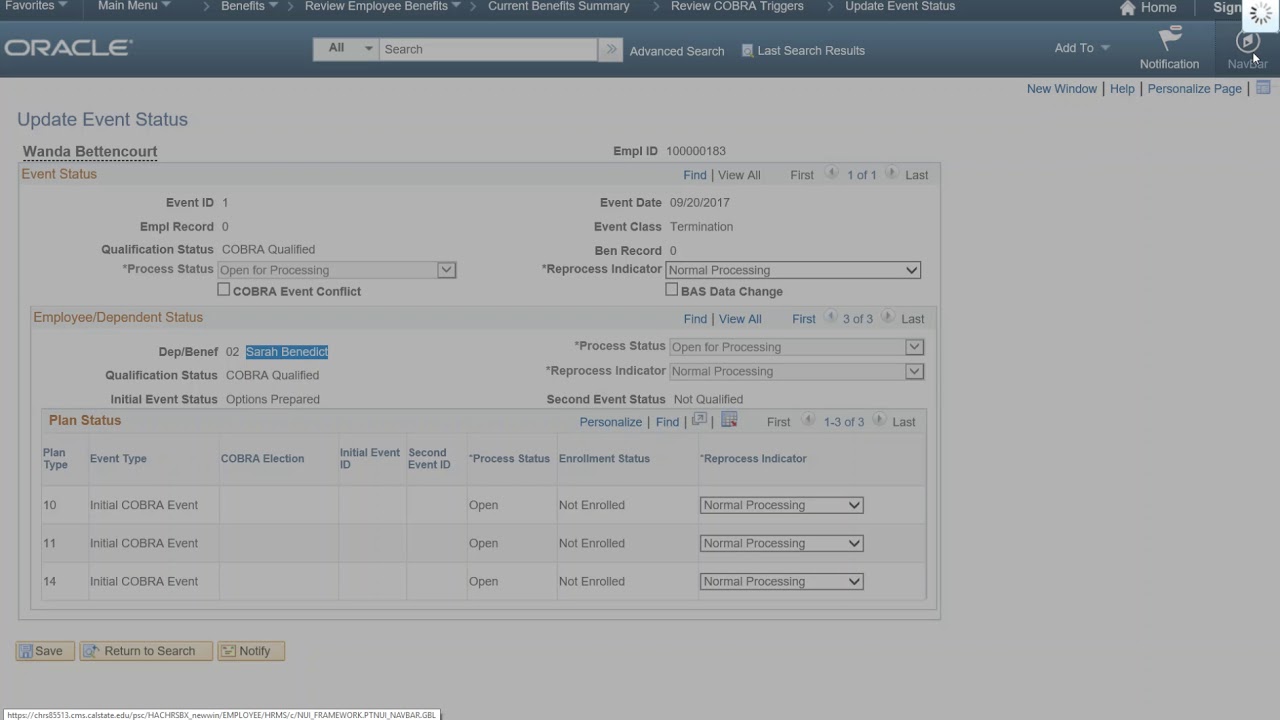Open the search scope All dropdown
The width and height of the screenshot is (1280, 720).
point(345,48)
